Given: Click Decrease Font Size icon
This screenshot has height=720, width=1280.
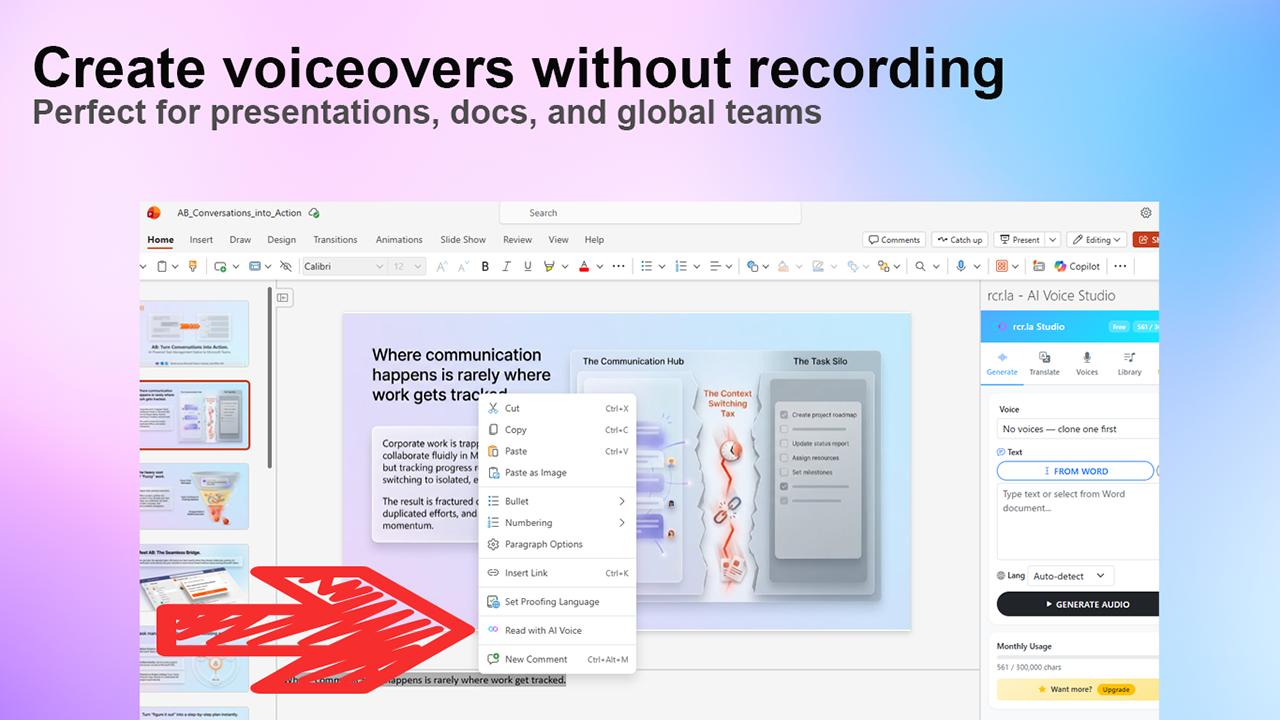Looking at the screenshot, I should point(463,266).
